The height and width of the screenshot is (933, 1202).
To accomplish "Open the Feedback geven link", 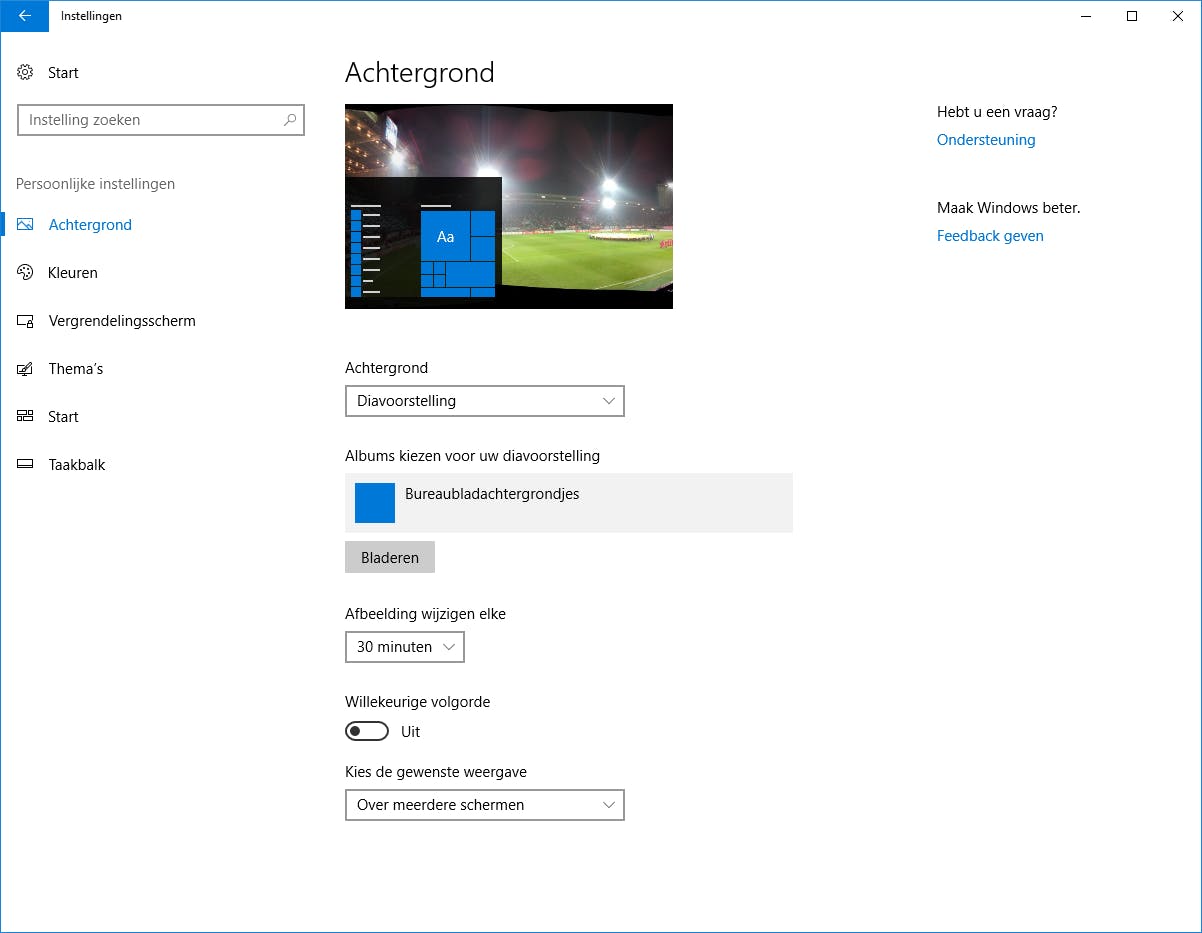I will click(x=990, y=236).
